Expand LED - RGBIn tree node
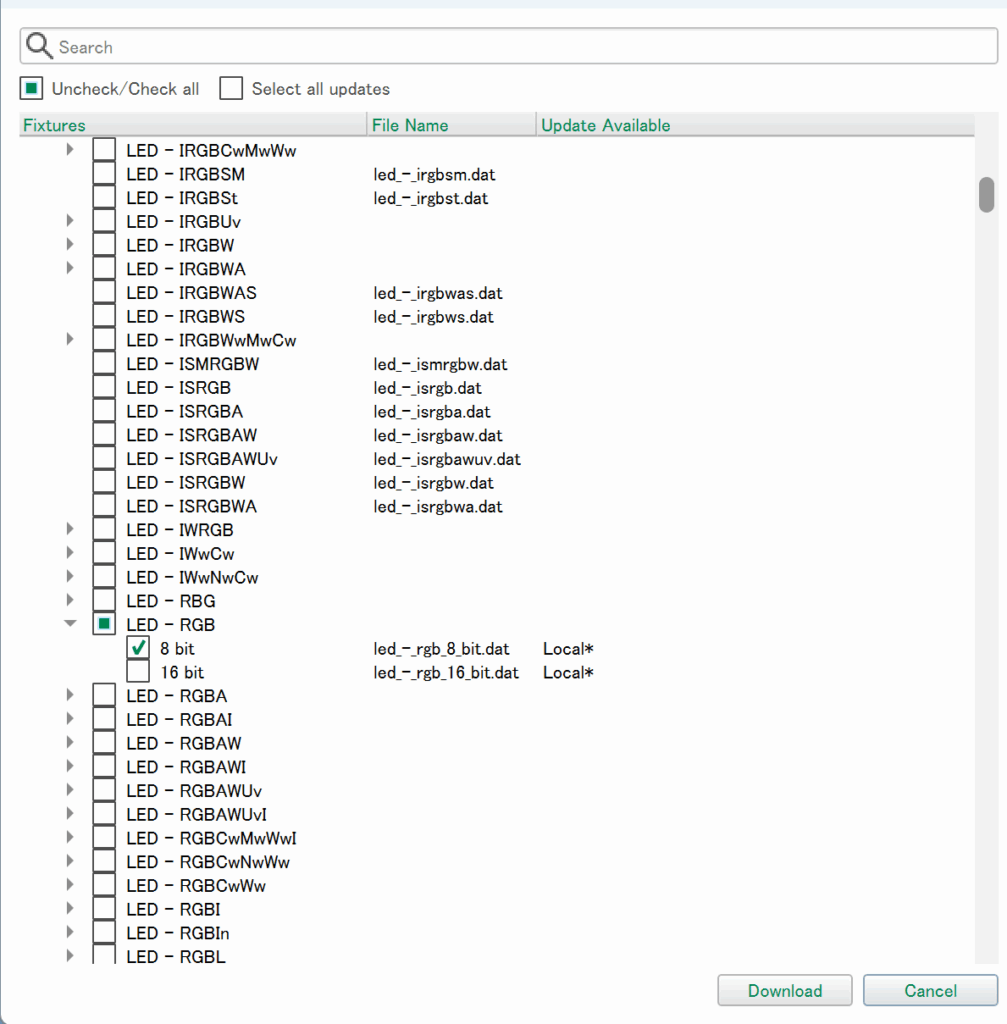1007x1024 pixels. 70,933
